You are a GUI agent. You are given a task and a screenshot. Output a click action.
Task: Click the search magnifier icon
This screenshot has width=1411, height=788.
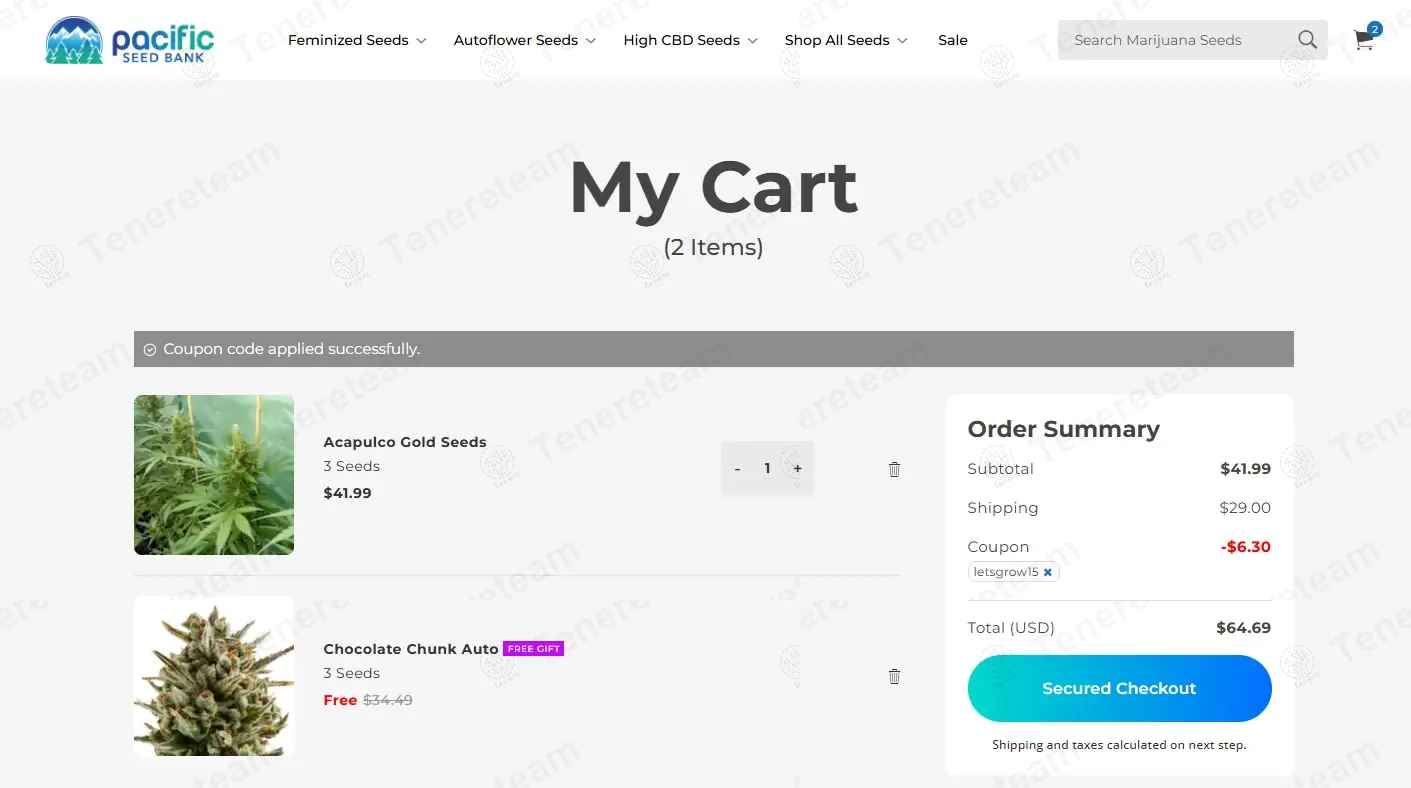tap(1307, 40)
